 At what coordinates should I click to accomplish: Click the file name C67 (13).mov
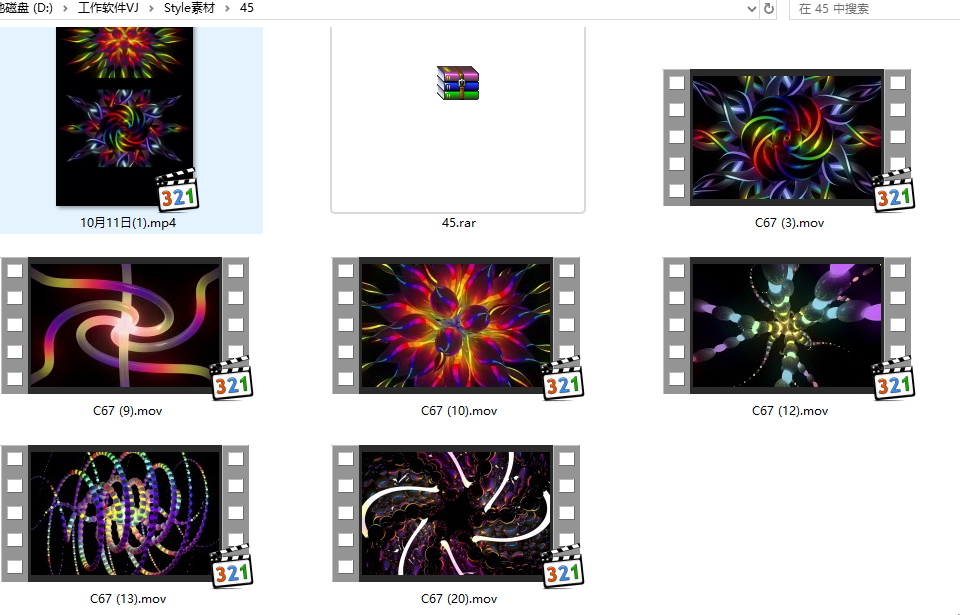128,599
